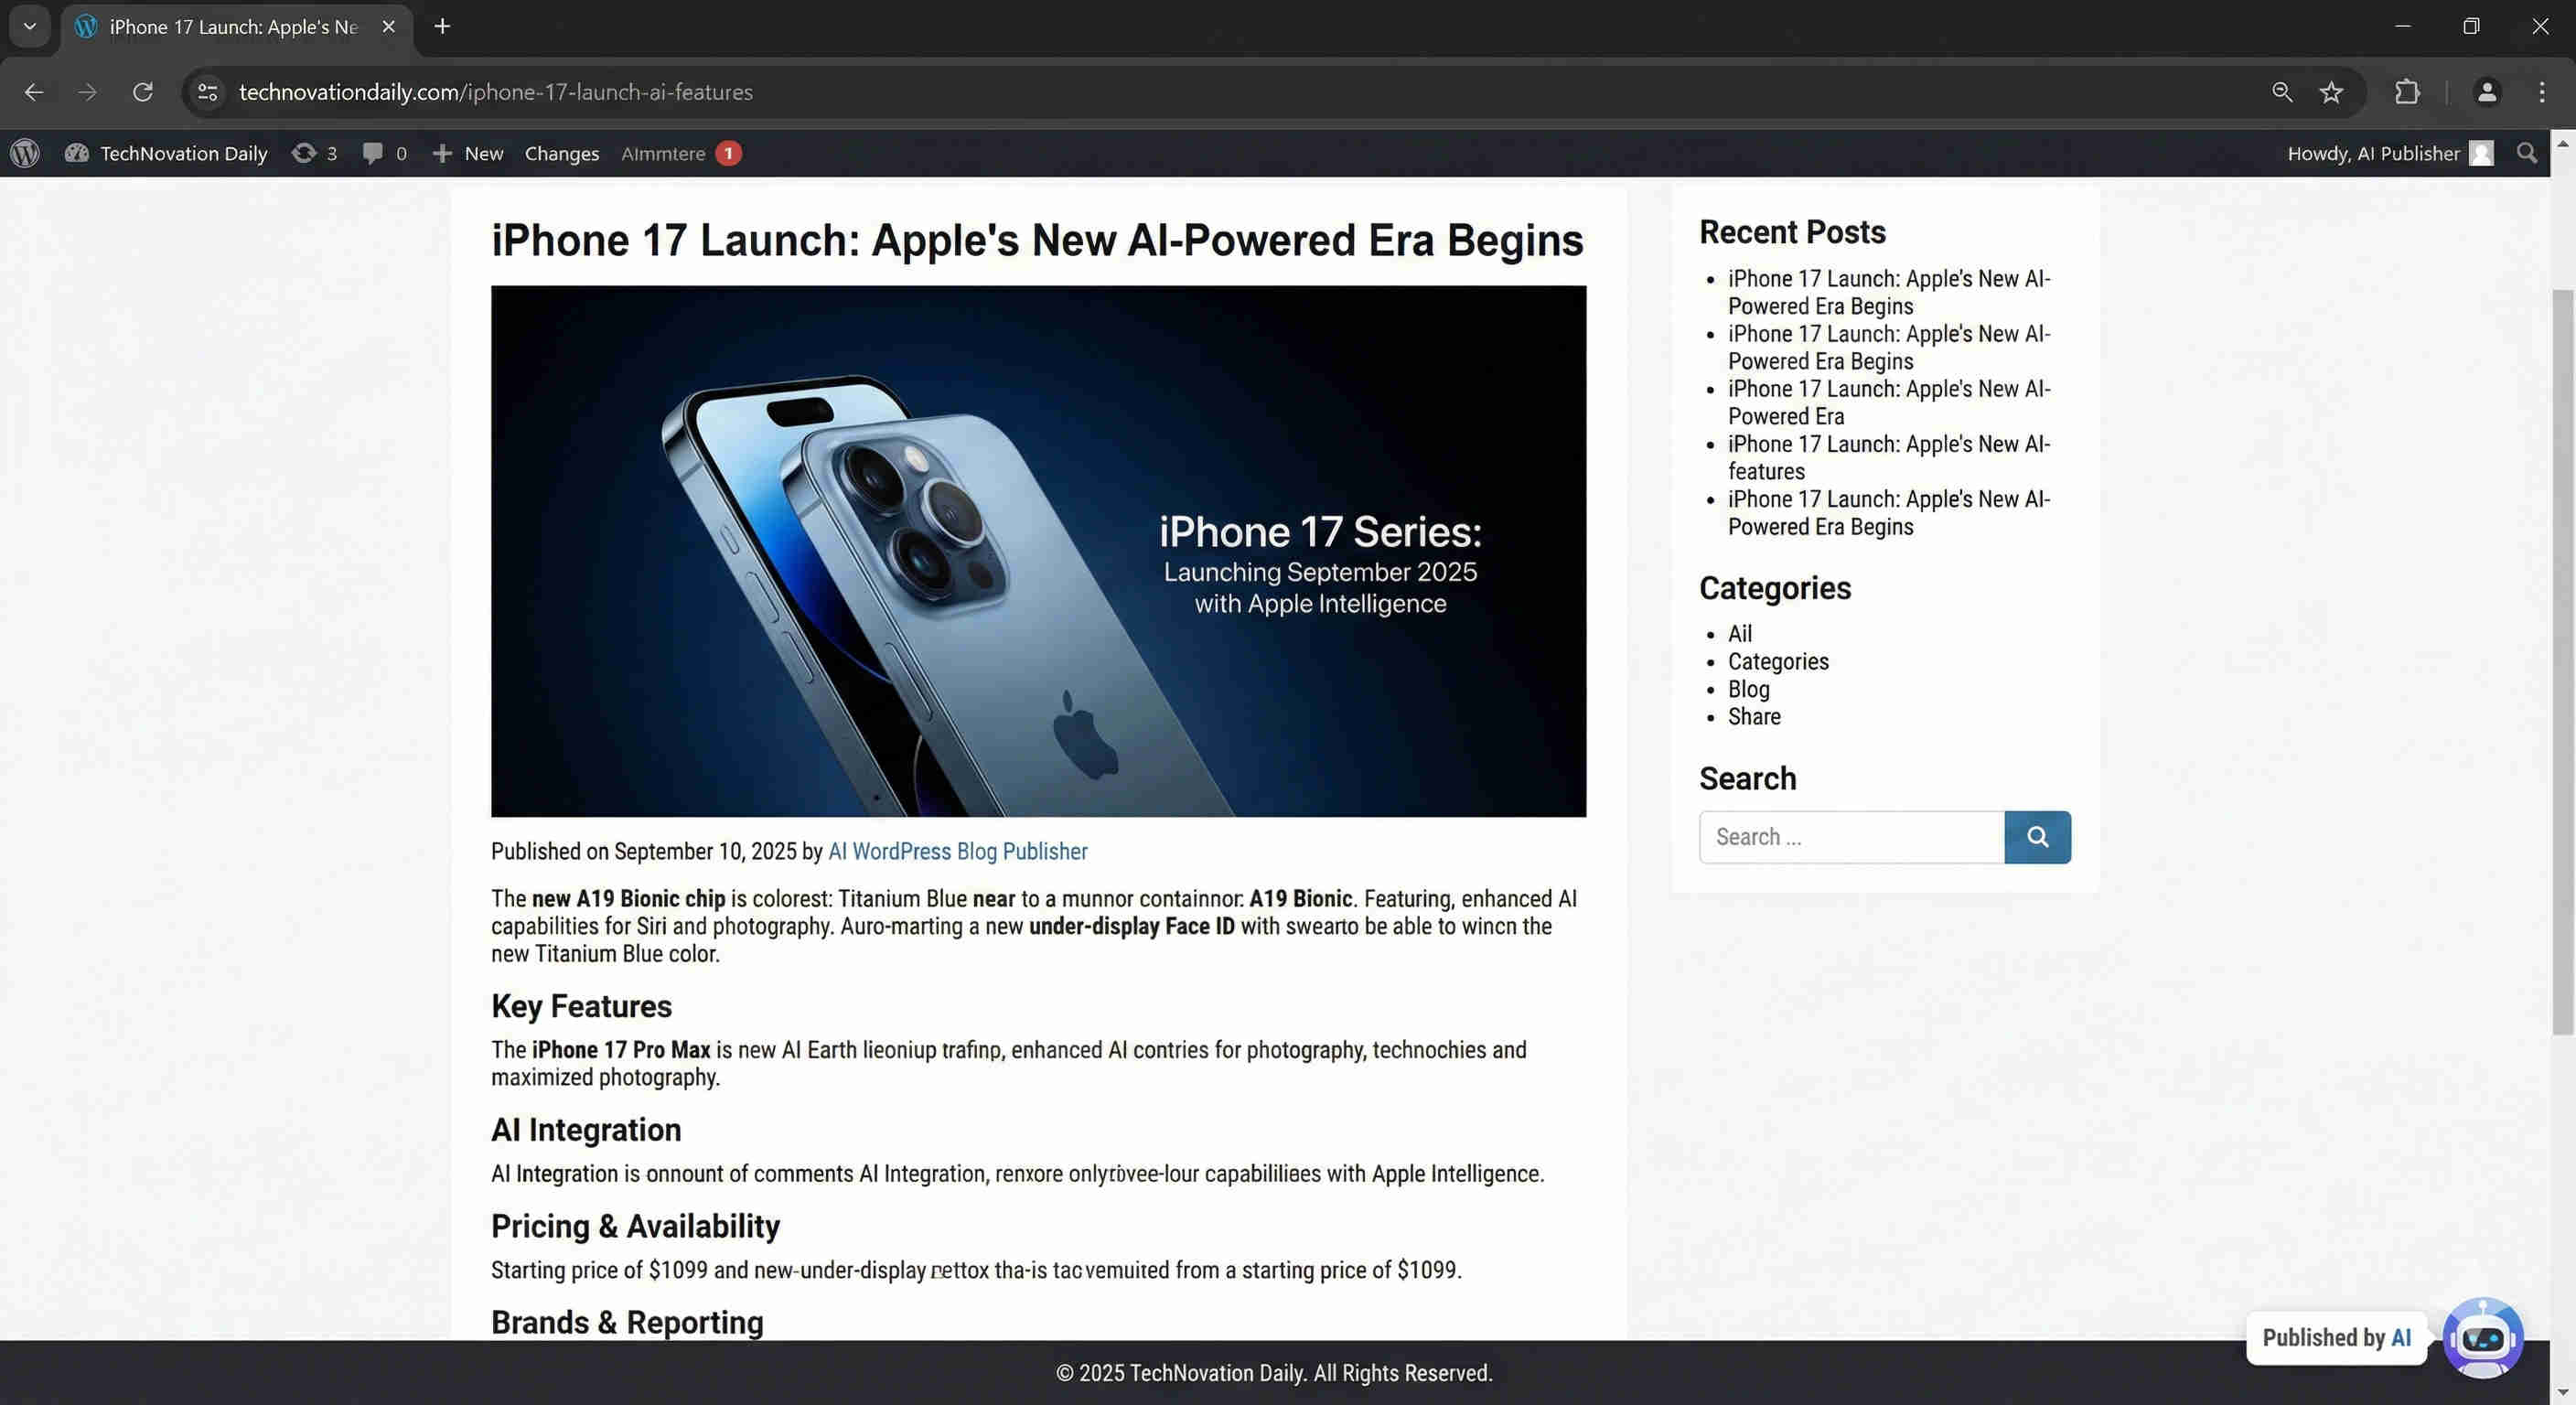2576x1405 pixels.
Task: Open the Chrome profile icon
Action: 2487,92
